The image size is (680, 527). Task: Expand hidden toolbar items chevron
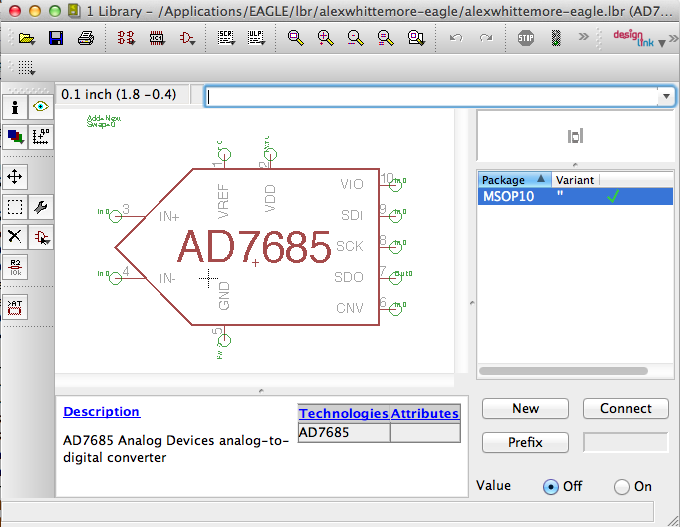584,37
